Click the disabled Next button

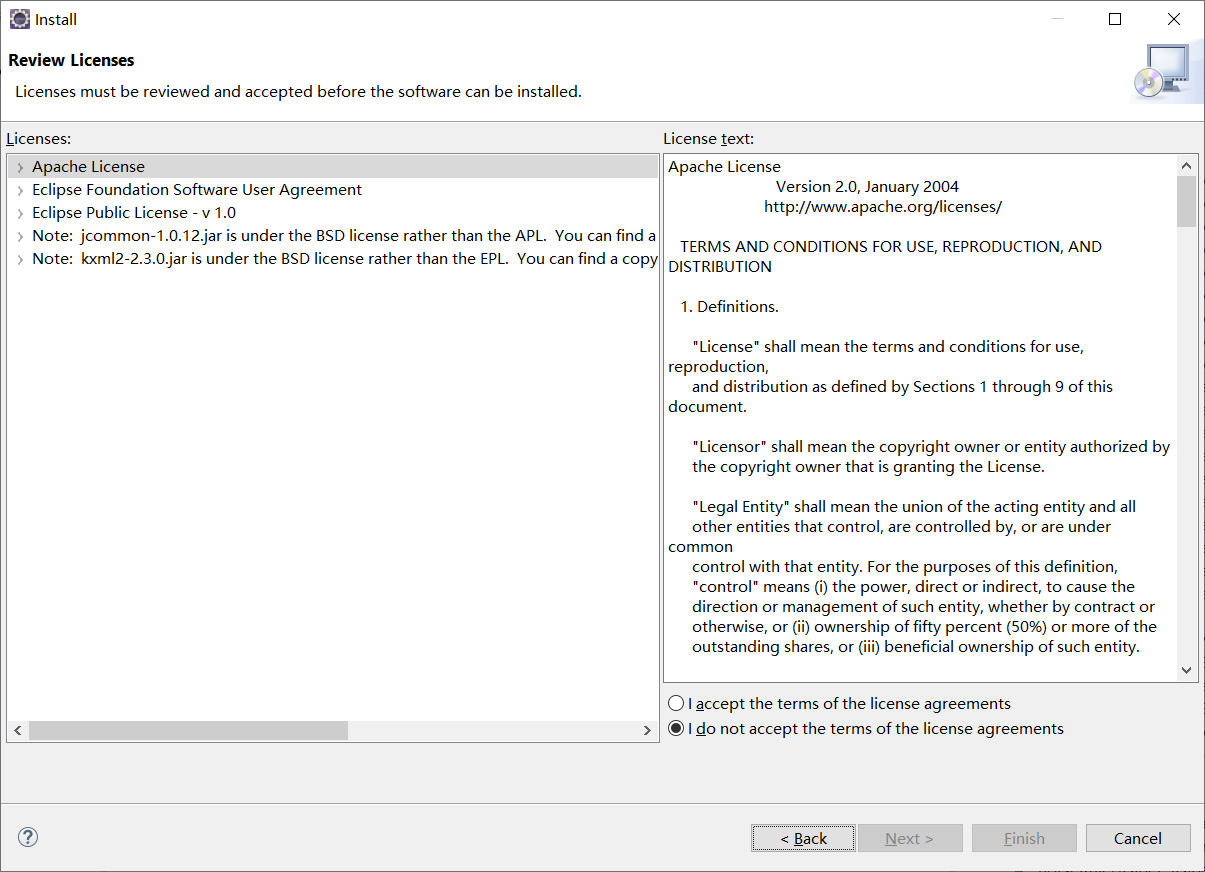[x=910, y=838]
